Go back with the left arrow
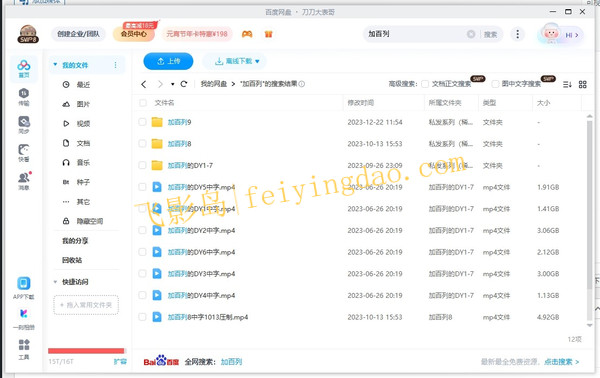This screenshot has width=600, height=378. click(144, 84)
